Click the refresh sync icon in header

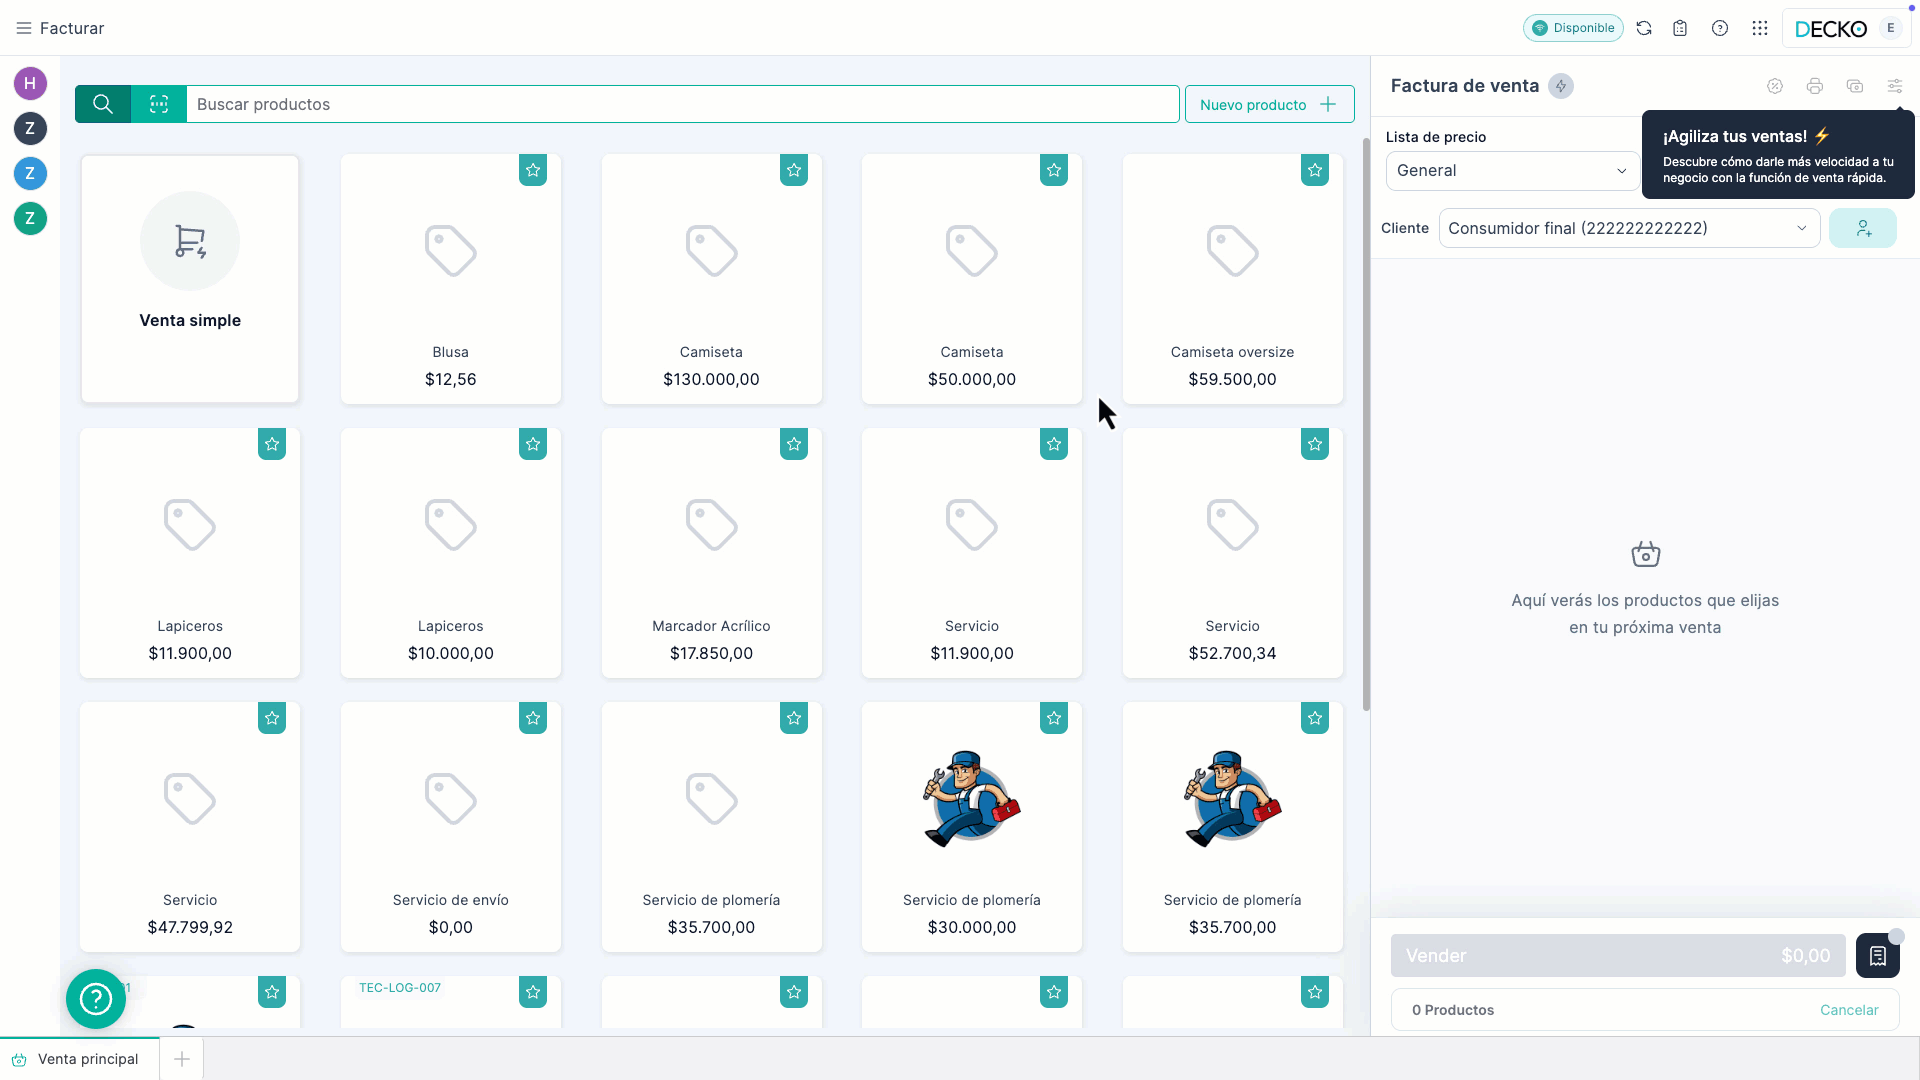click(x=1644, y=28)
